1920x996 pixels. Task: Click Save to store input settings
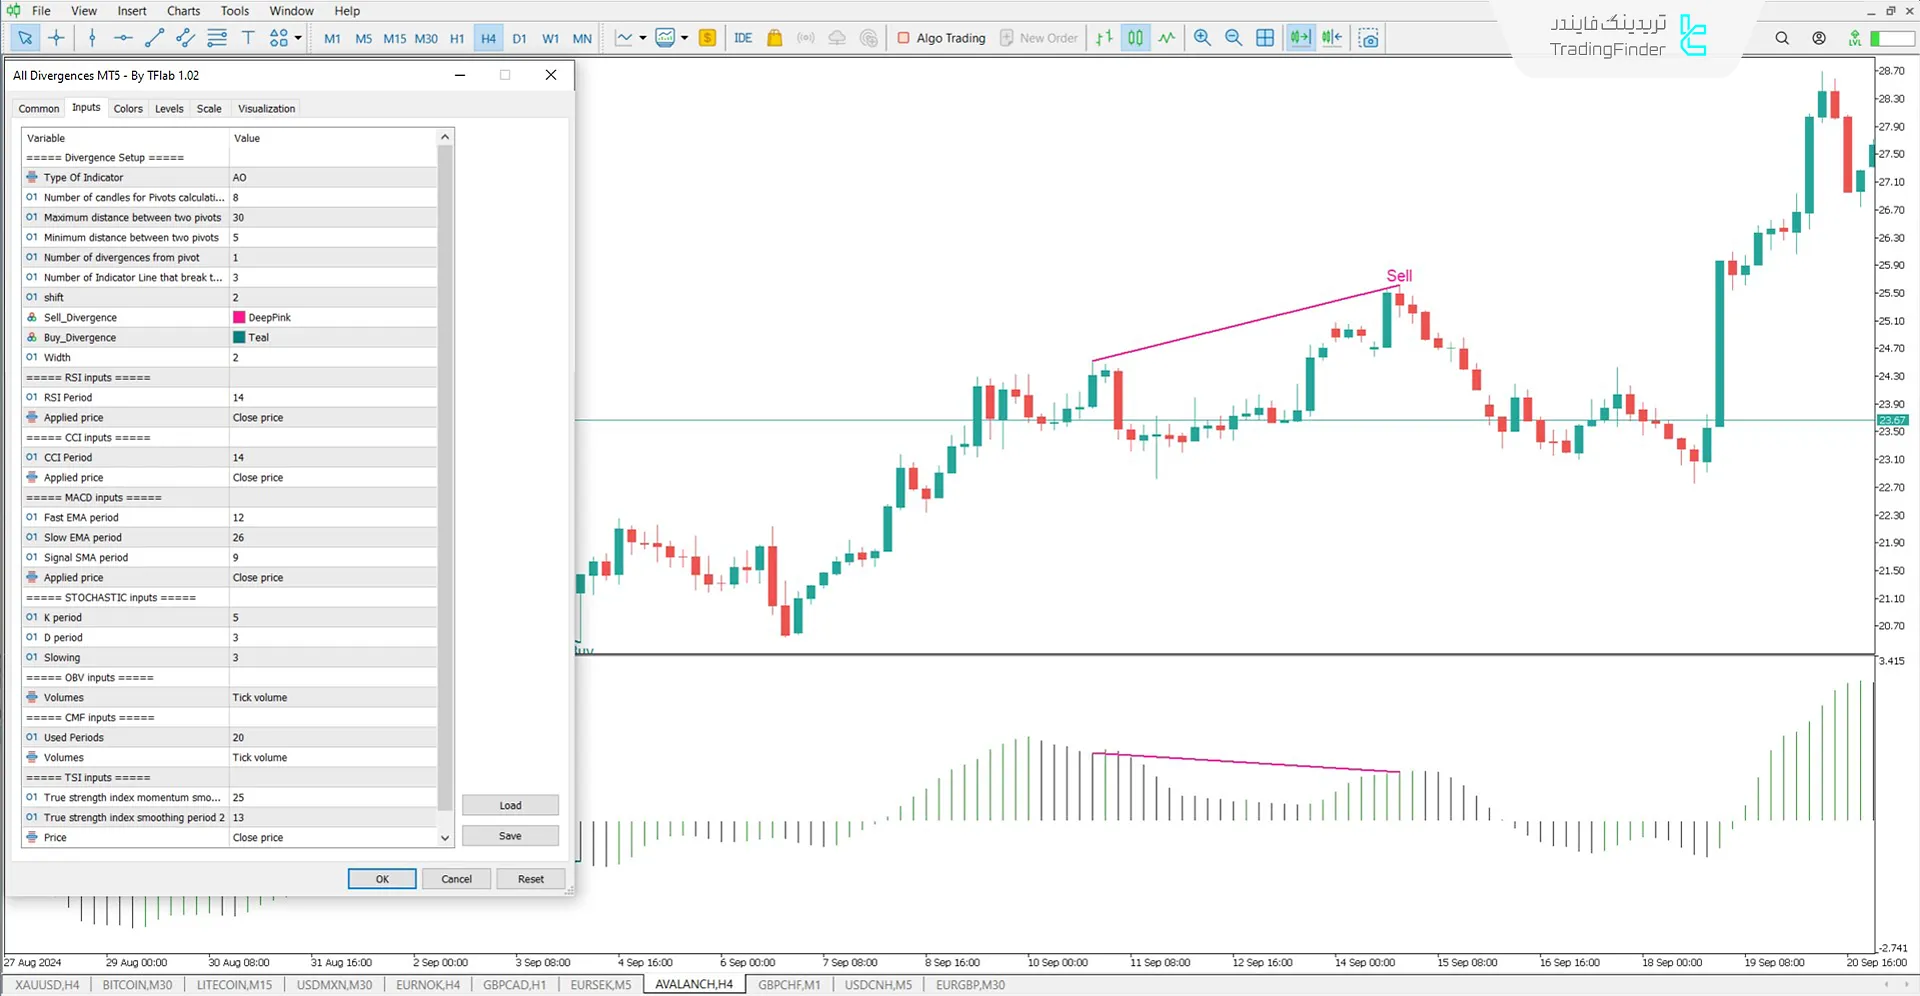point(510,835)
